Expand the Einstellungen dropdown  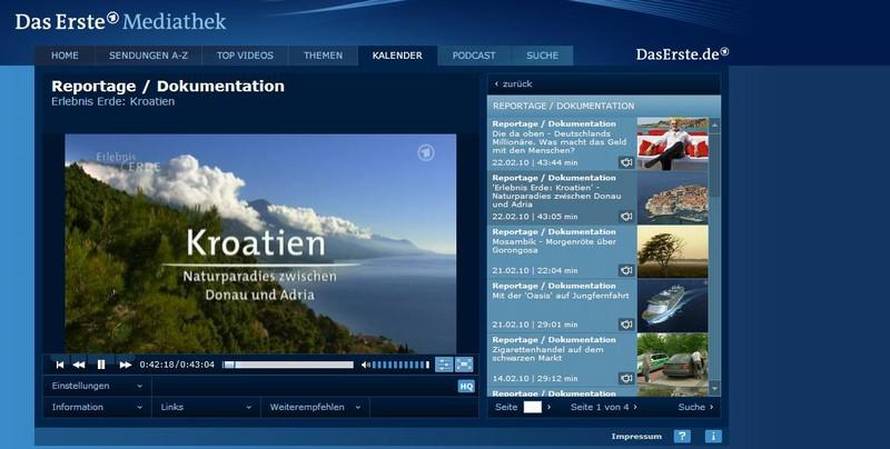(97, 386)
